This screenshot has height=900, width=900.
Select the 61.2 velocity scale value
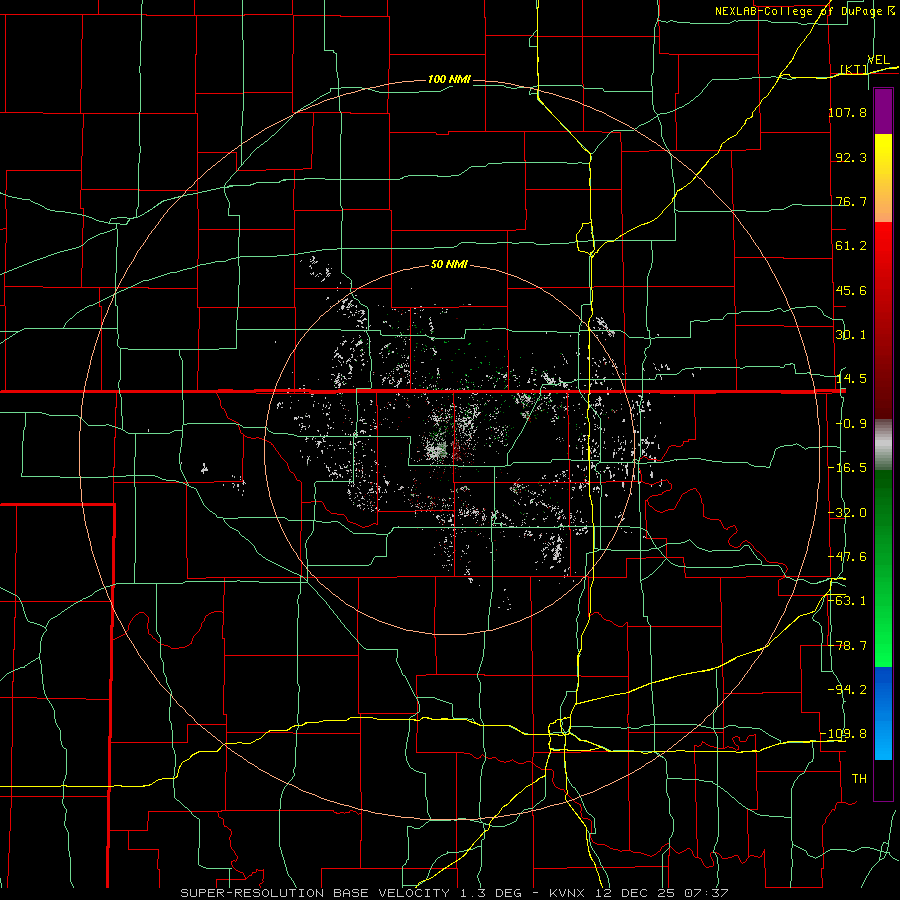(851, 246)
